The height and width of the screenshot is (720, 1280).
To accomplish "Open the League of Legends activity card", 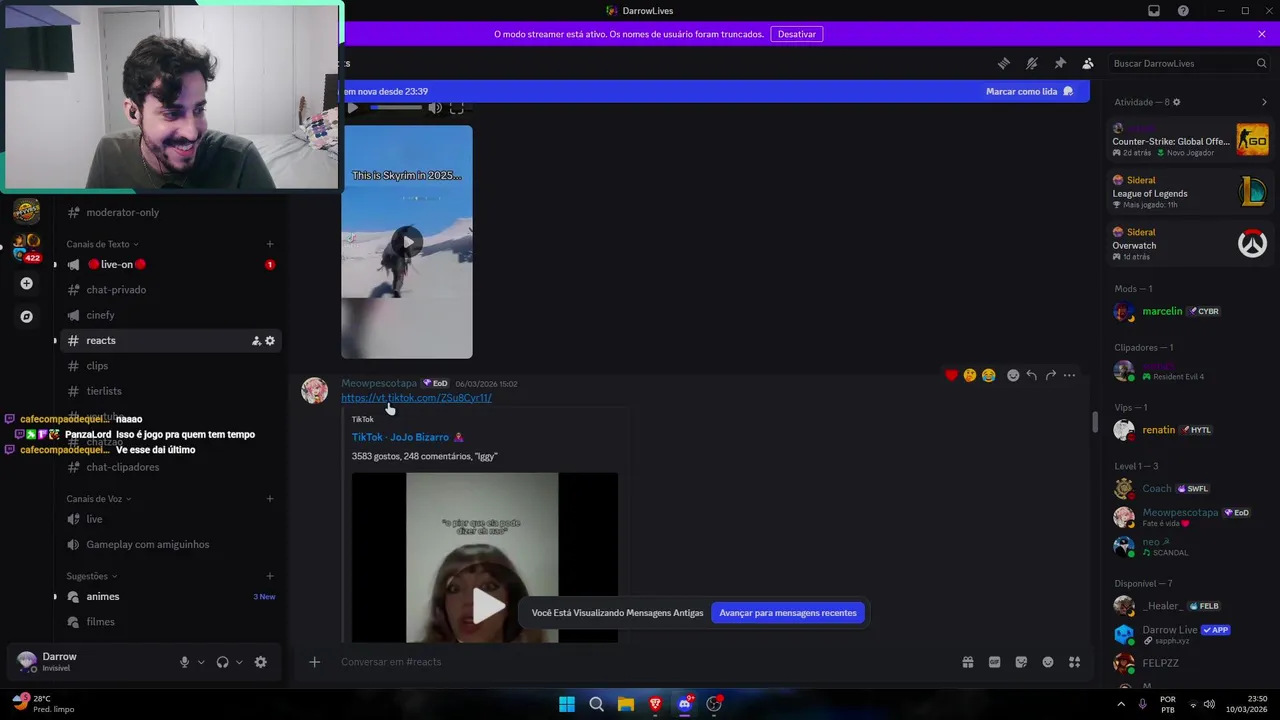I will coord(1190,192).
